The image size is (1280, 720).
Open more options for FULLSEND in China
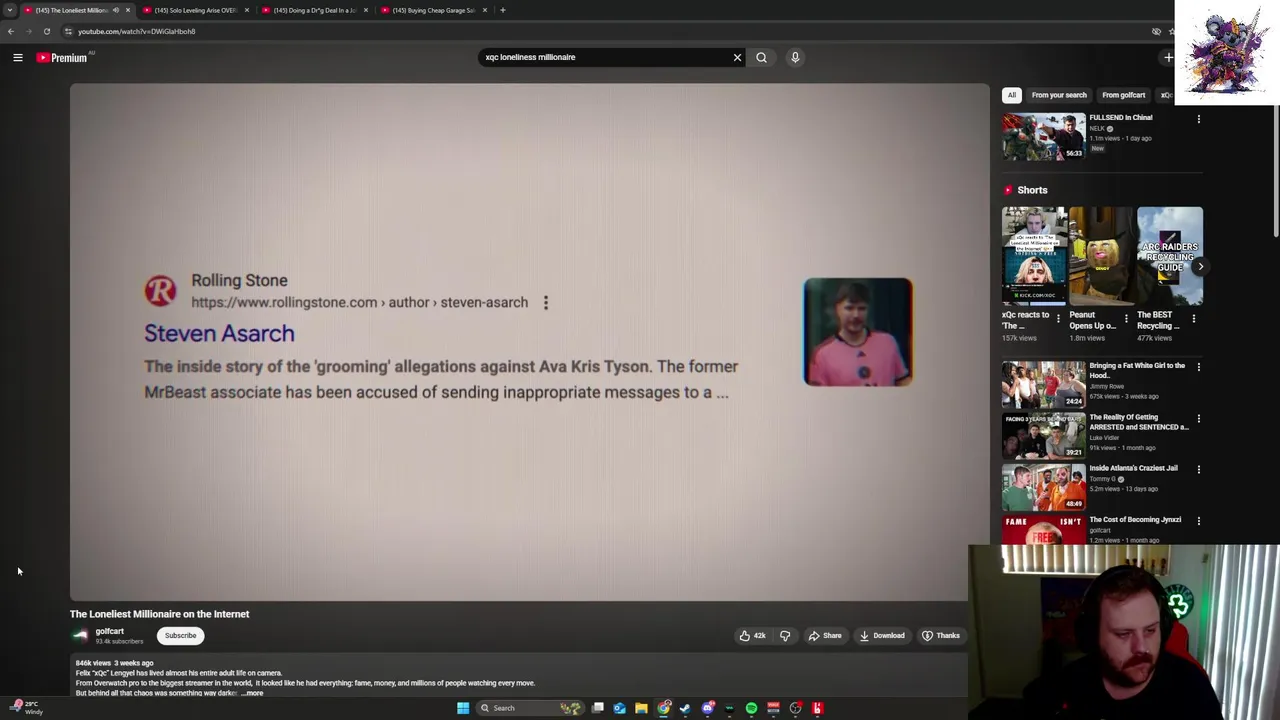coord(1199,119)
